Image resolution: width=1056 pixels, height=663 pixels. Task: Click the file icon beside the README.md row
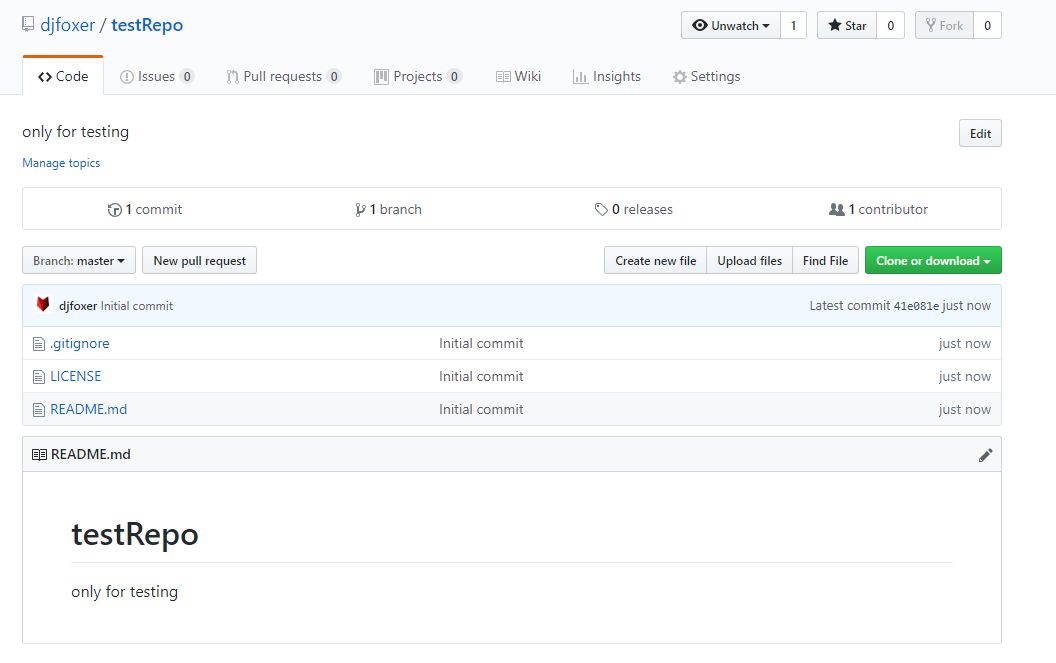coord(39,410)
